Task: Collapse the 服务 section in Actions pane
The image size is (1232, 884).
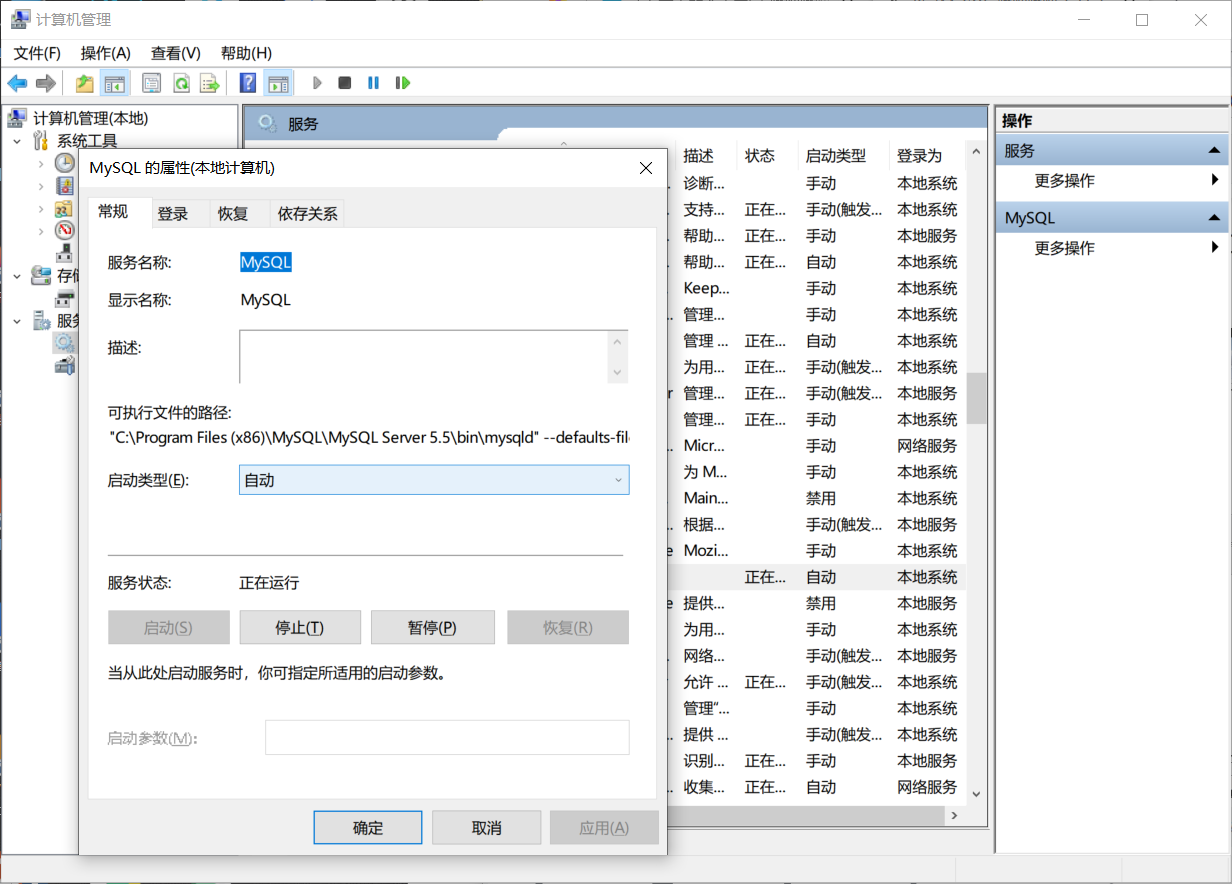Action: (1214, 151)
